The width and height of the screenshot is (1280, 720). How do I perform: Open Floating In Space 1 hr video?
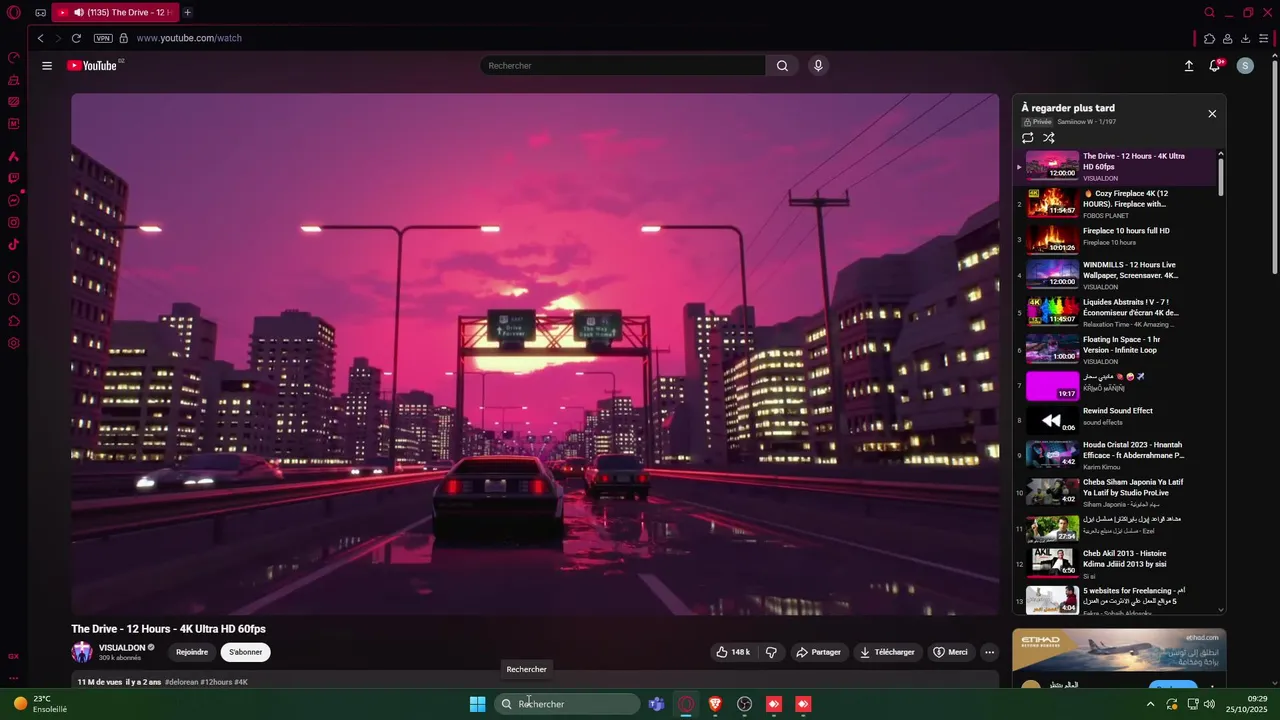click(x=1115, y=349)
